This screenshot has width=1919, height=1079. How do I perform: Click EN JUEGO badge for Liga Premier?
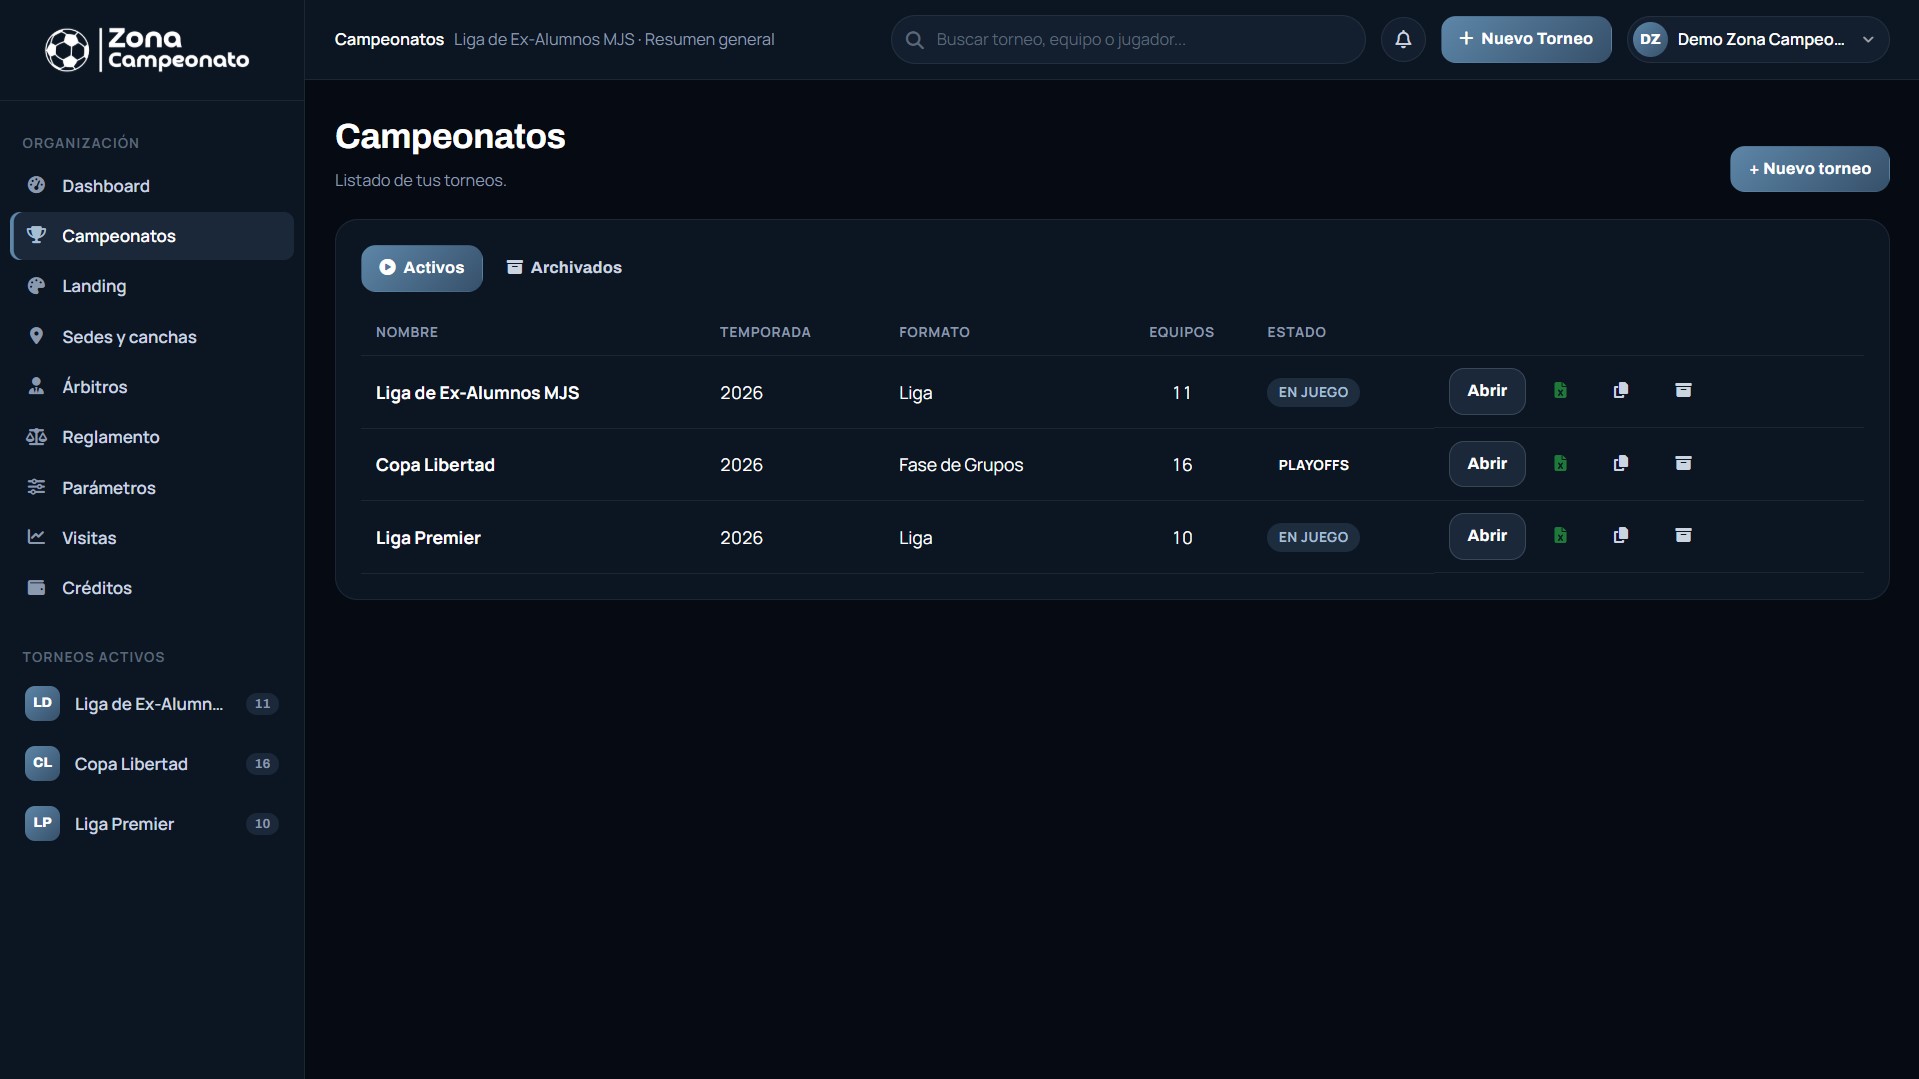click(1313, 537)
